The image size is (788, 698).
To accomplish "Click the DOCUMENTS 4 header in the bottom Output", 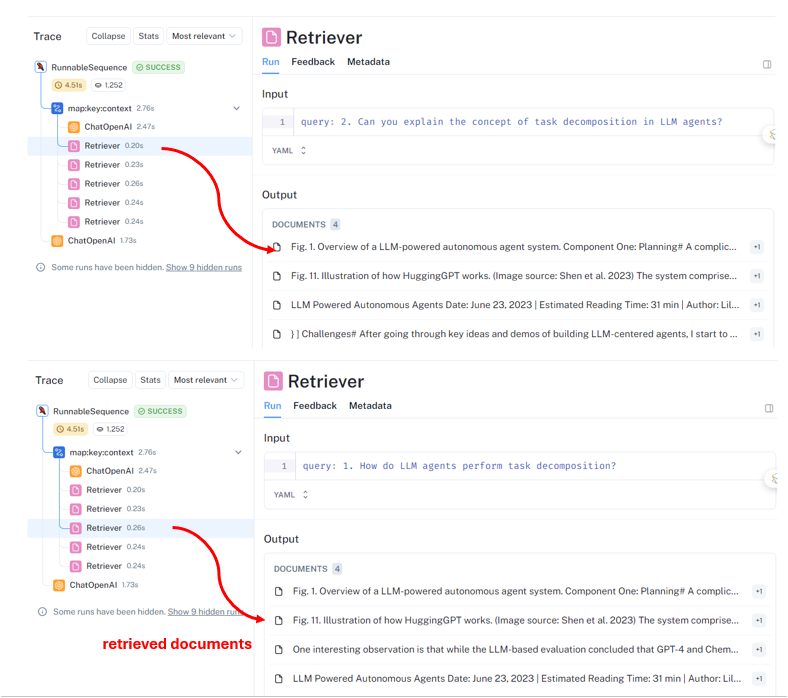I will (x=308, y=569).
